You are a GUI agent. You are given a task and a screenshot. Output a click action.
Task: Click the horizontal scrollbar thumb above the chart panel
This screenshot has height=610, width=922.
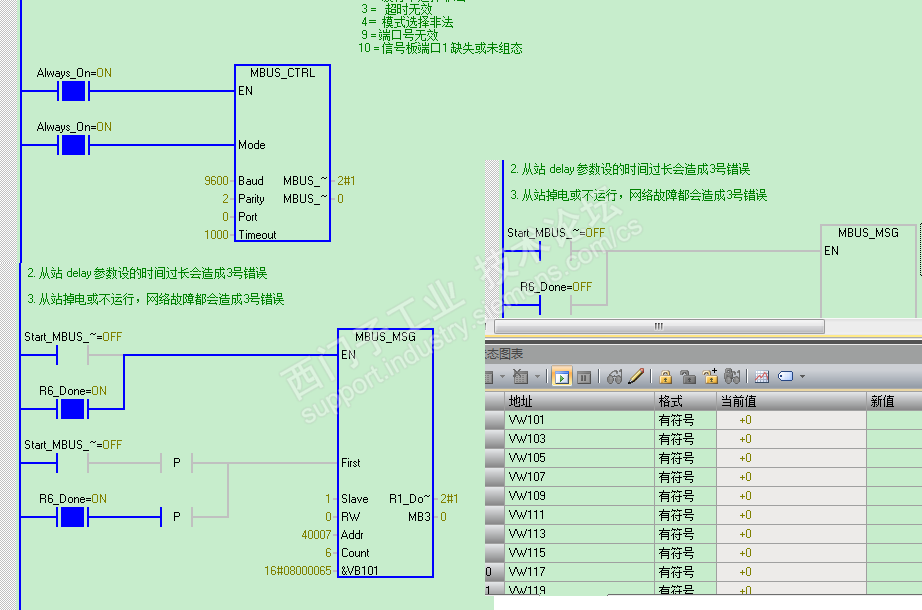pos(659,326)
